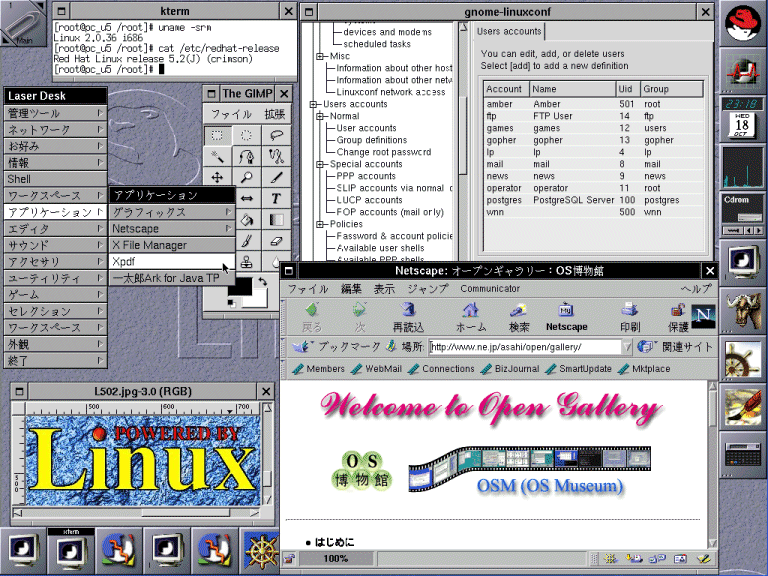Screen dimensions: 768x576
Task: Click the My Netscape toolbar icon
Action: pos(566,316)
